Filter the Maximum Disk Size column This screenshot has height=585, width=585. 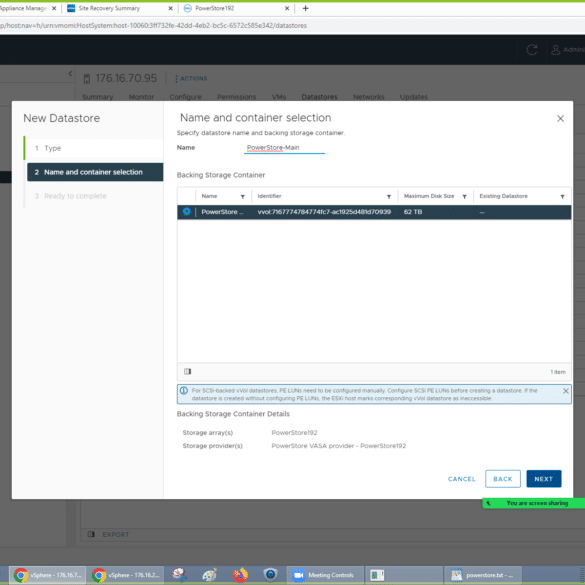point(464,197)
